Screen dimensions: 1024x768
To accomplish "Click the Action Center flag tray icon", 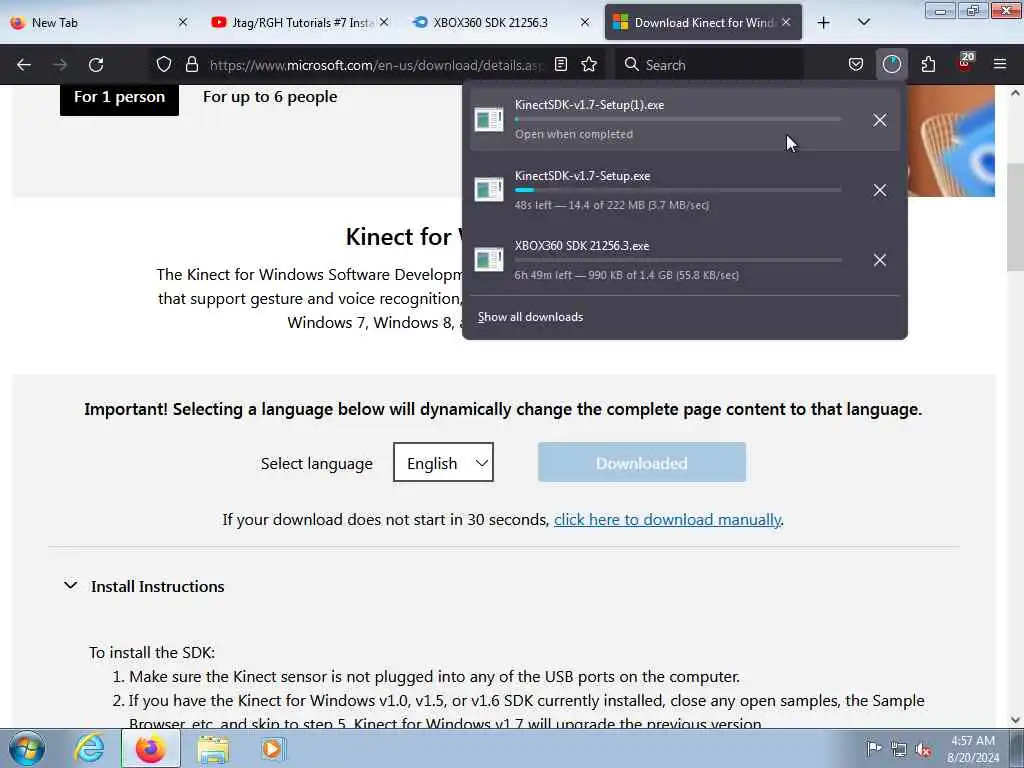I will 873,748.
